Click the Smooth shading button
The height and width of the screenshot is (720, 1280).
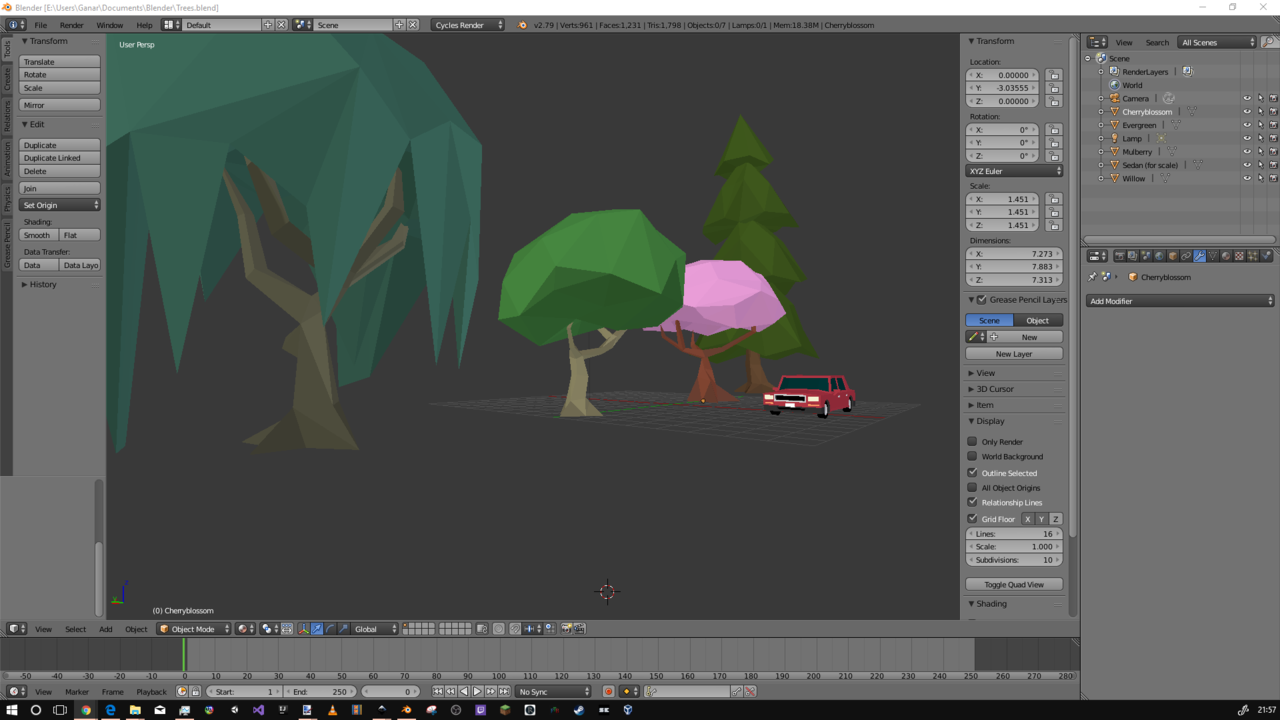(x=39, y=235)
